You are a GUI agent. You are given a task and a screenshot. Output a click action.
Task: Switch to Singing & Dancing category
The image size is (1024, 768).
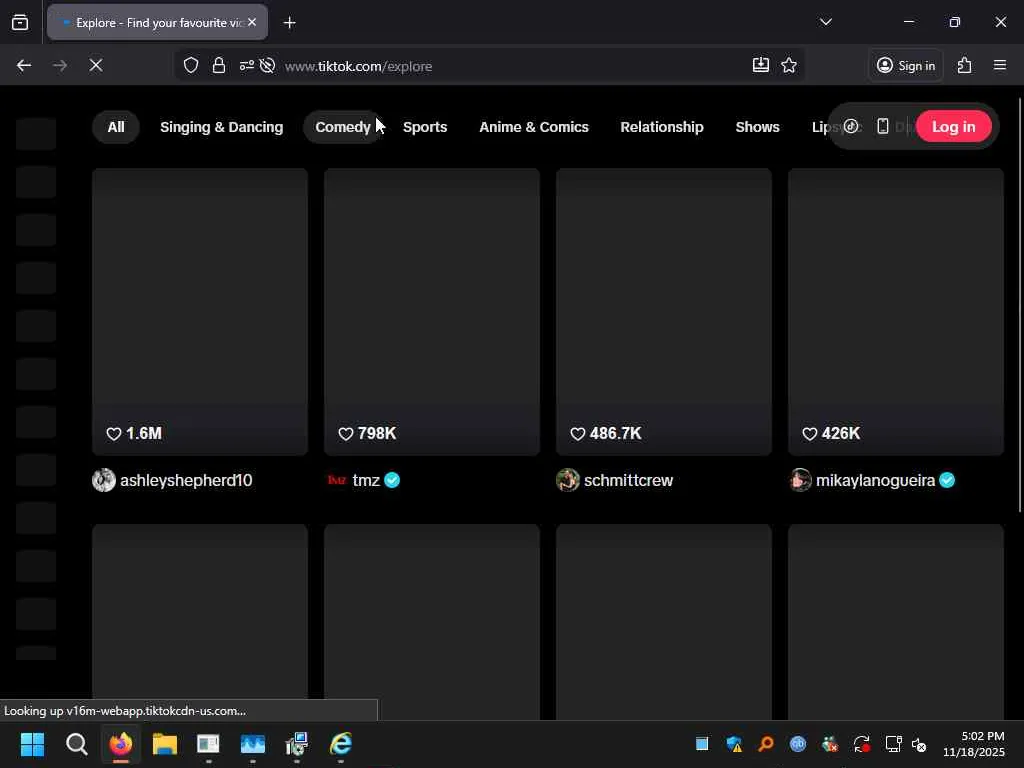(221, 127)
